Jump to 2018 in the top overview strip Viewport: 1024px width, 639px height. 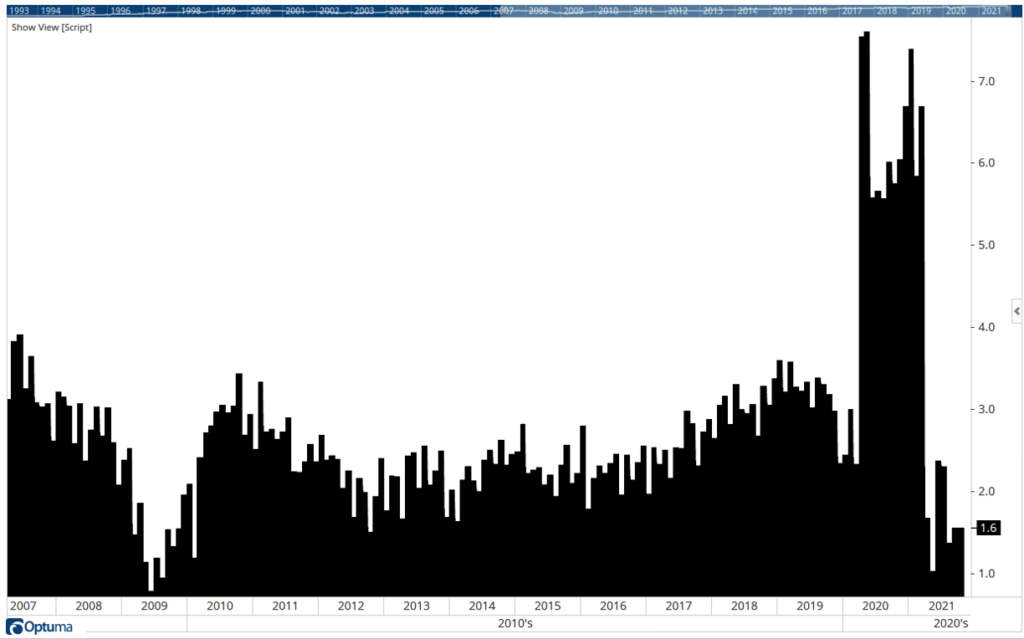pos(887,10)
